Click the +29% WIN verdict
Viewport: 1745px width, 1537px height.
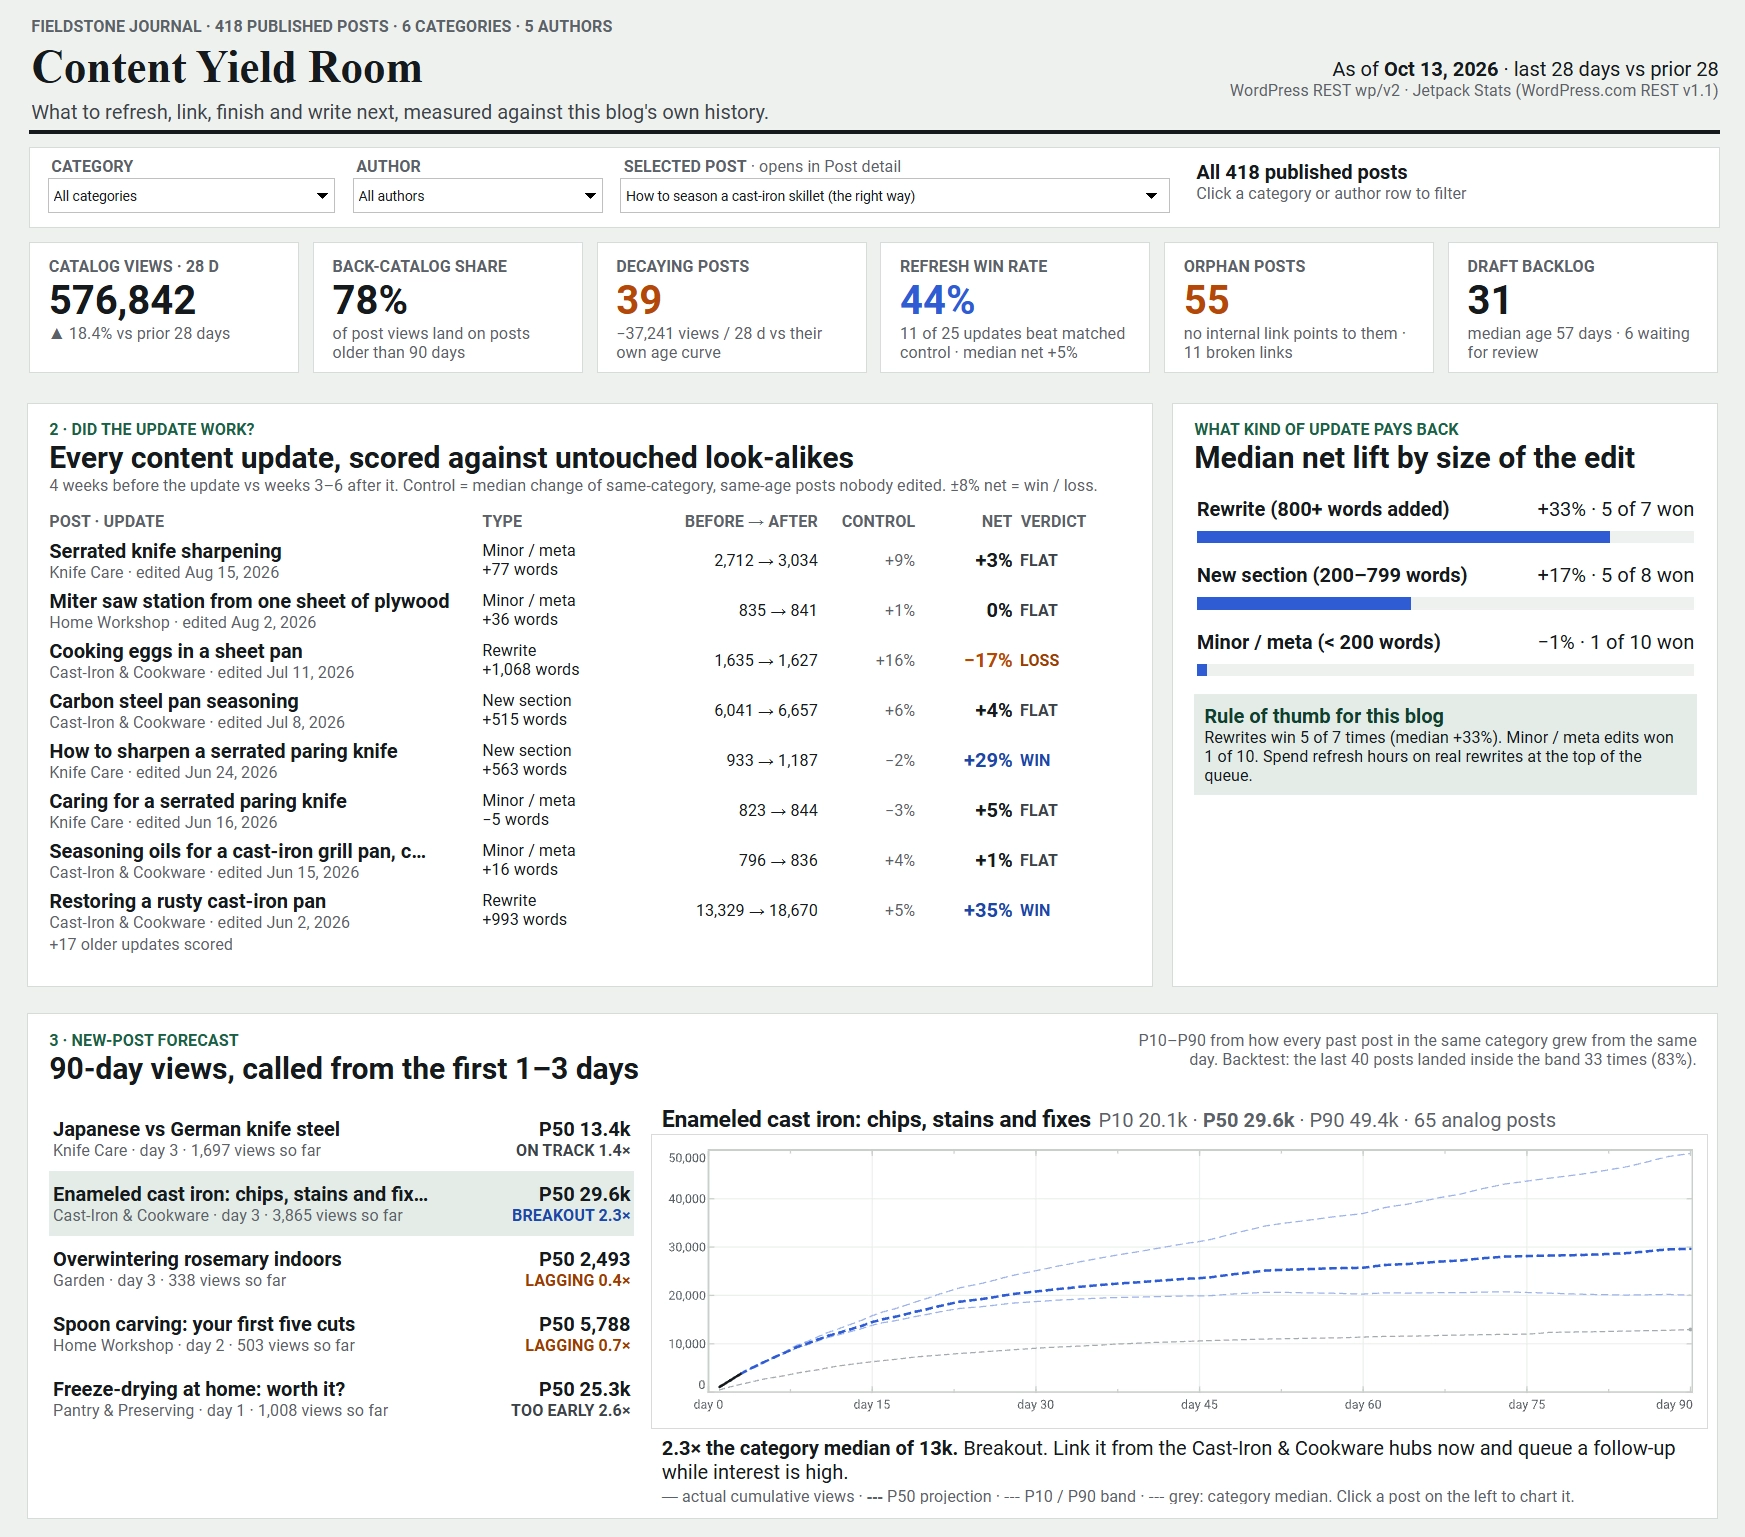[x=1007, y=761]
